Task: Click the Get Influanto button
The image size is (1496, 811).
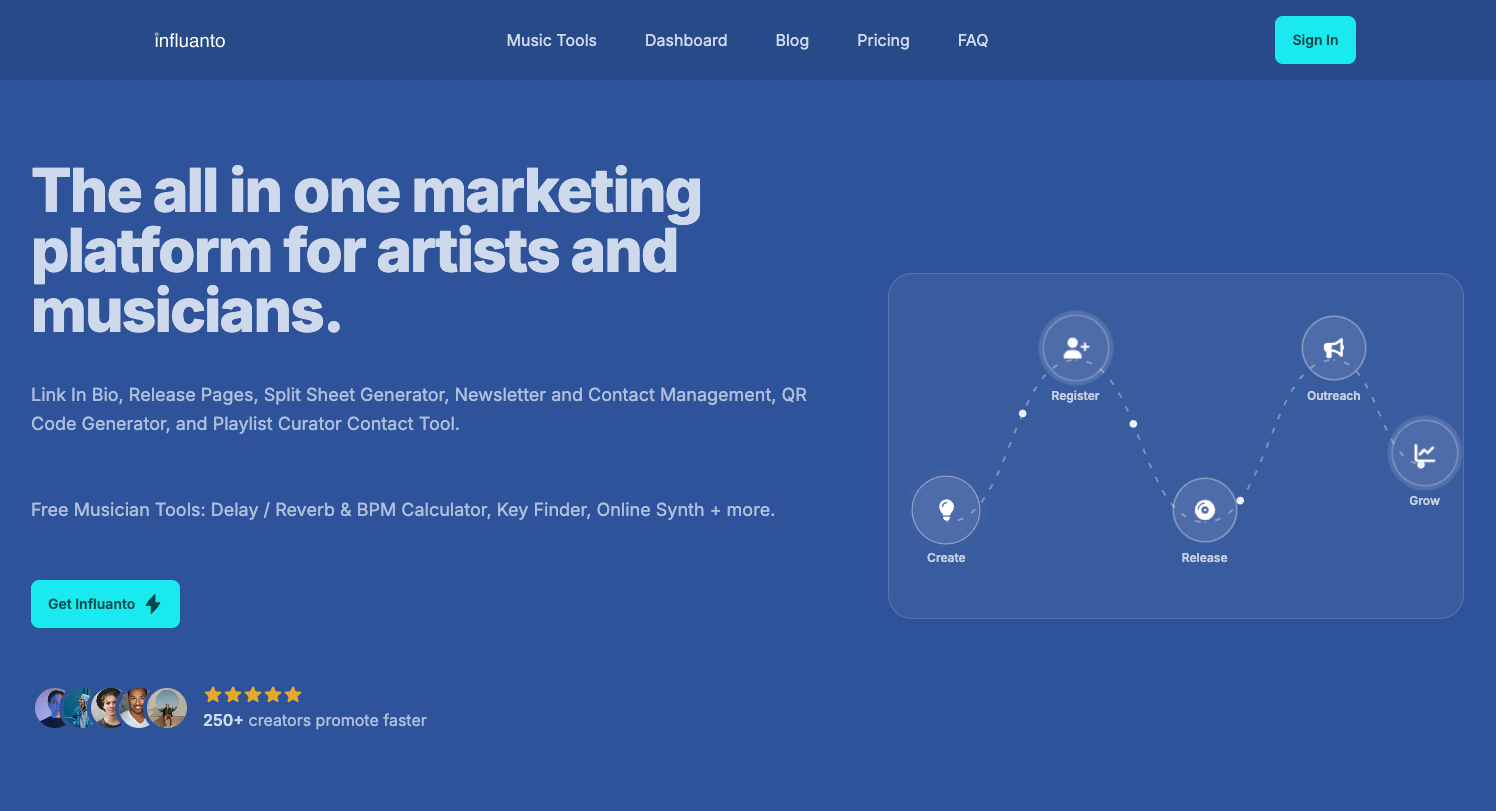Action: coord(105,604)
